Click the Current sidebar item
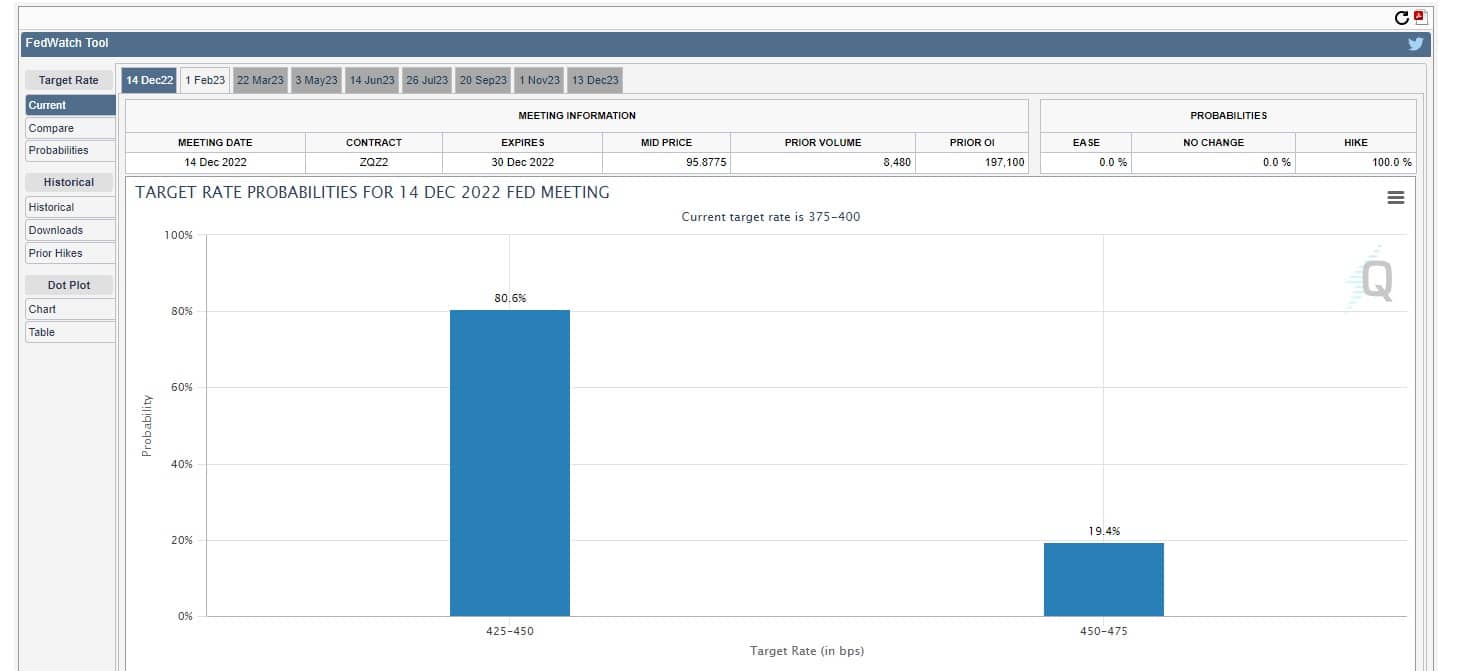This screenshot has height=671, width=1465. [x=70, y=105]
